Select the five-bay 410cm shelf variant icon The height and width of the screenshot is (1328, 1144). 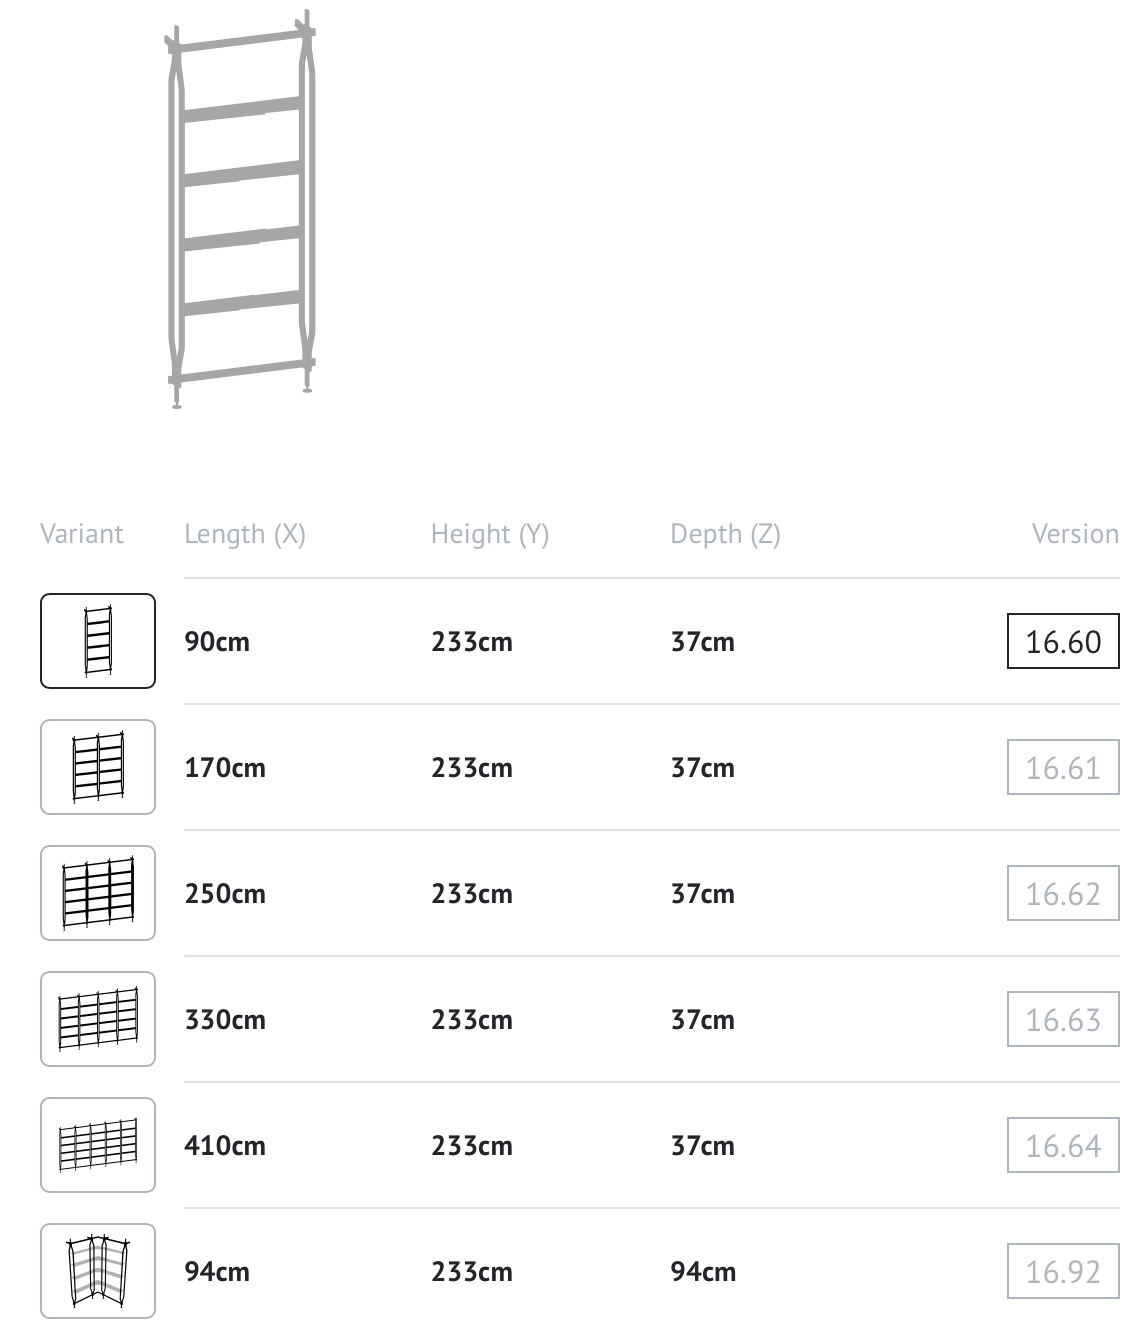pyautogui.click(x=98, y=1145)
